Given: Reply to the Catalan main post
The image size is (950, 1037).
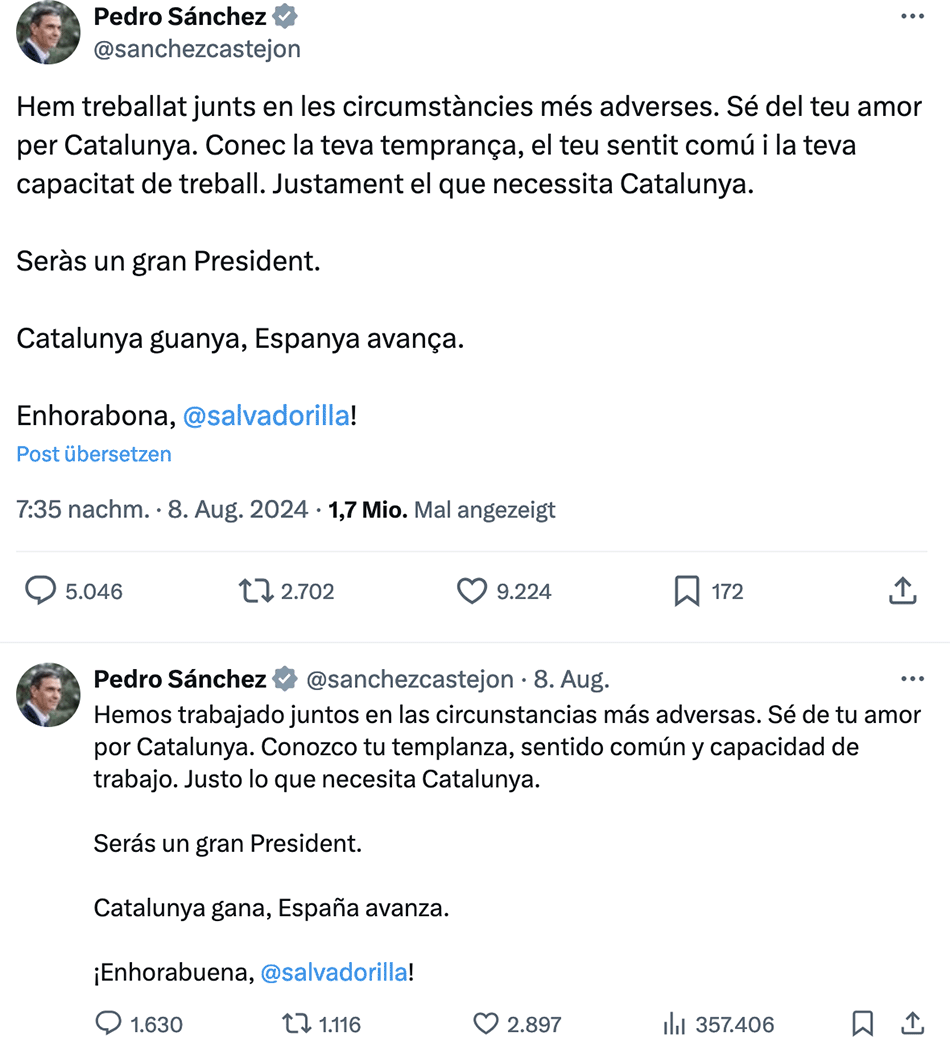Looking at the screenshot, I should (40, 591).
